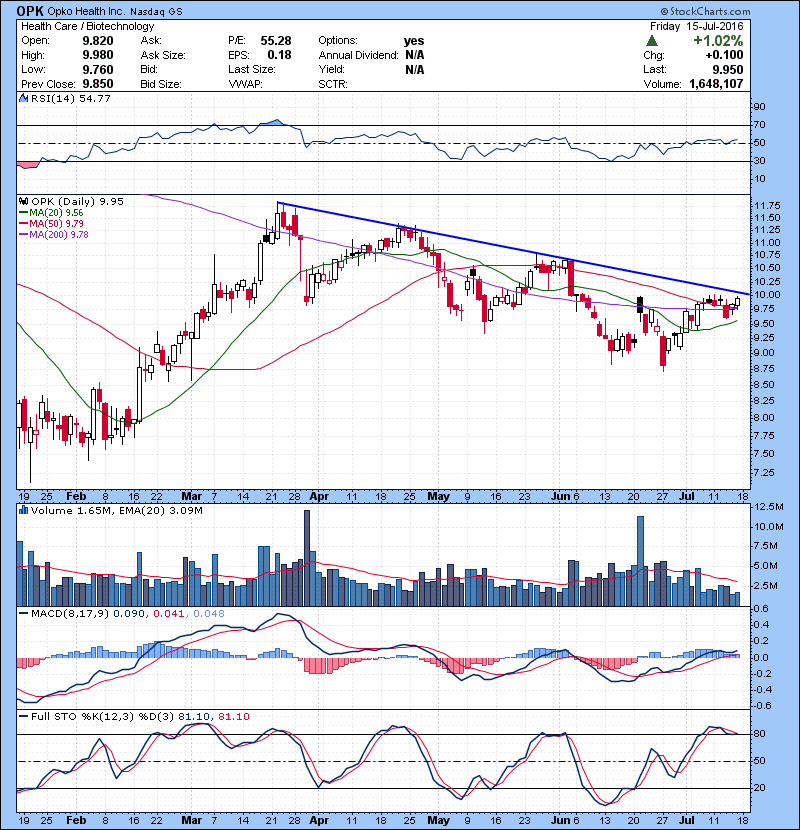Click the red MACD signal value 0.041
Screen dimensions: 800x830
tap(169, 614)
